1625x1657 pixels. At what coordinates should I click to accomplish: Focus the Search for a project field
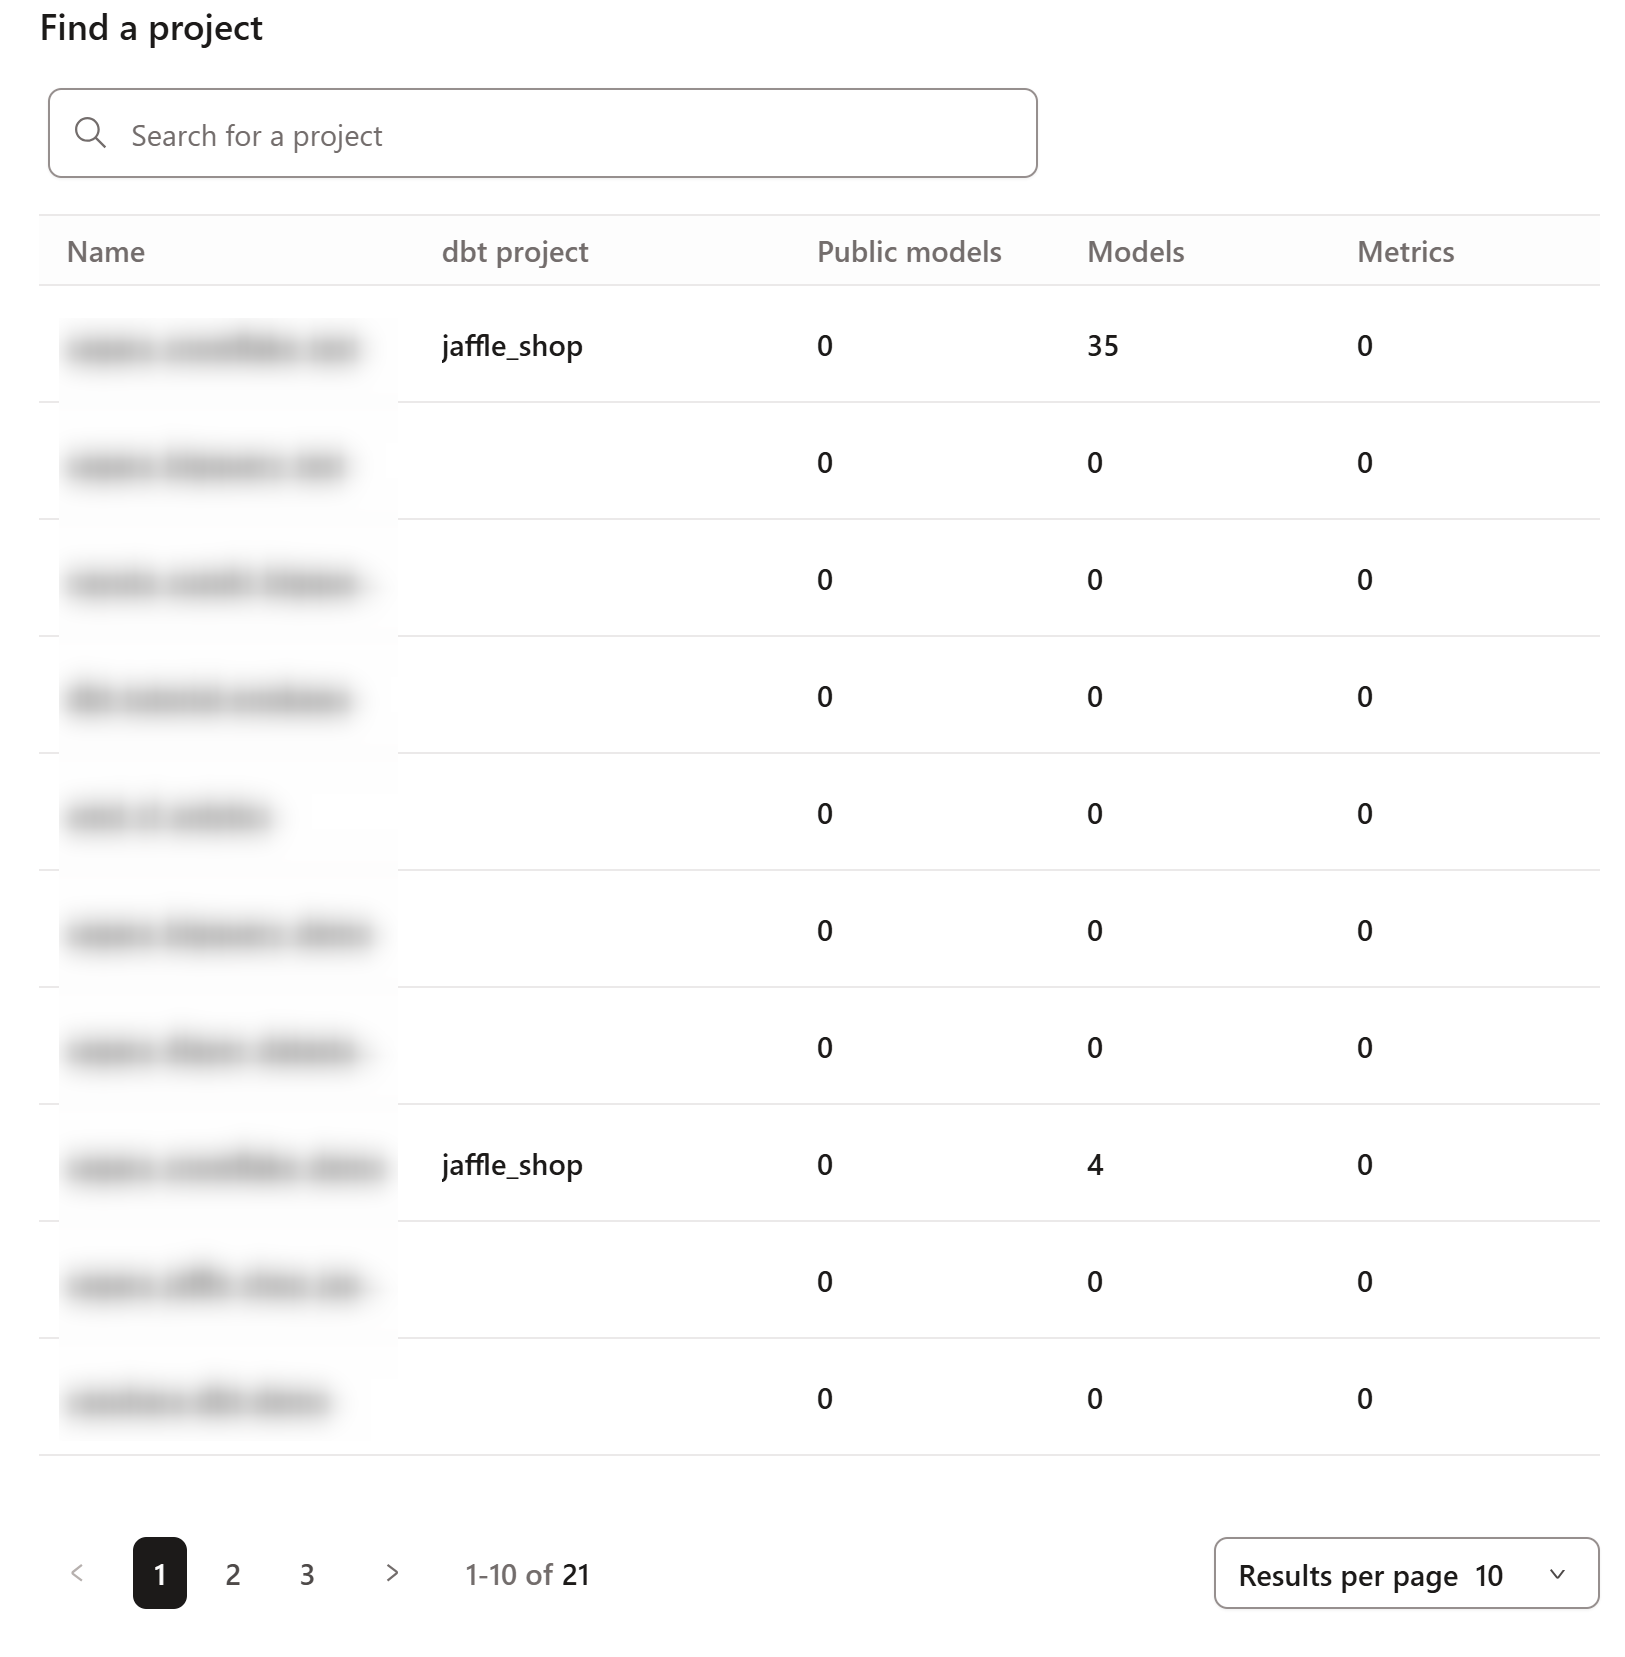pos(543,133)
